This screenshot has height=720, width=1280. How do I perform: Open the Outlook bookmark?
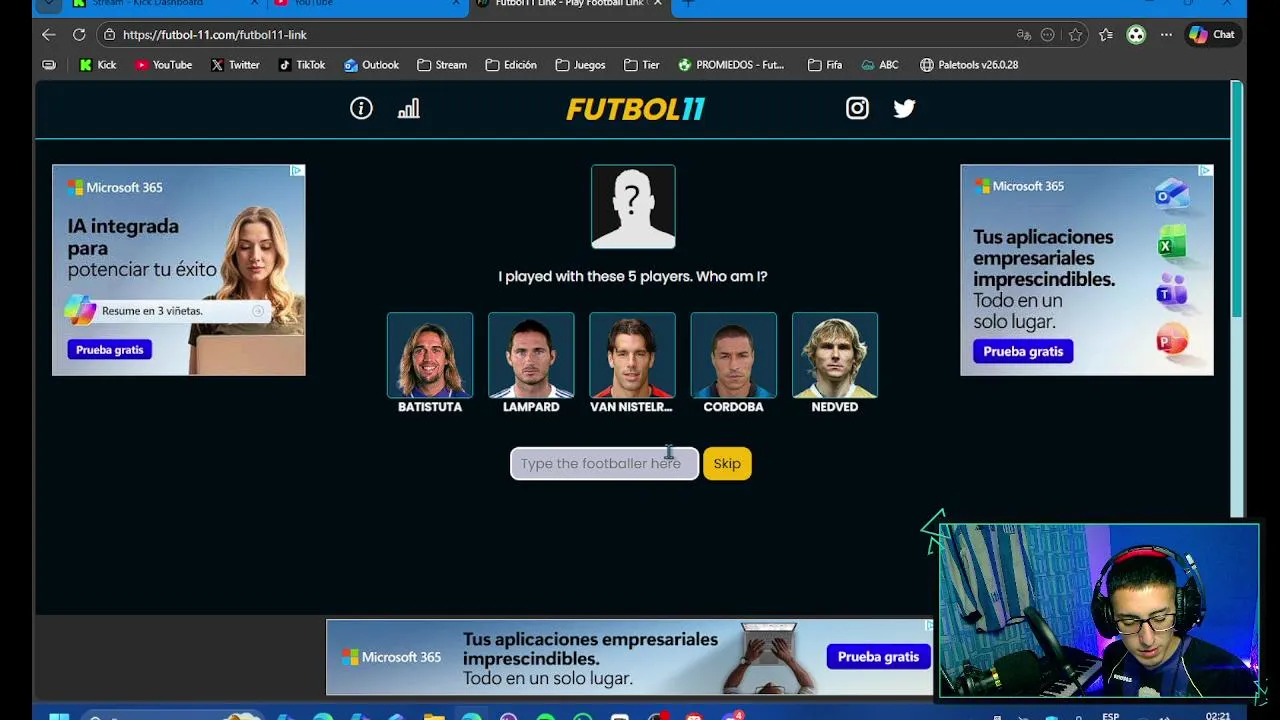[371, 65]
